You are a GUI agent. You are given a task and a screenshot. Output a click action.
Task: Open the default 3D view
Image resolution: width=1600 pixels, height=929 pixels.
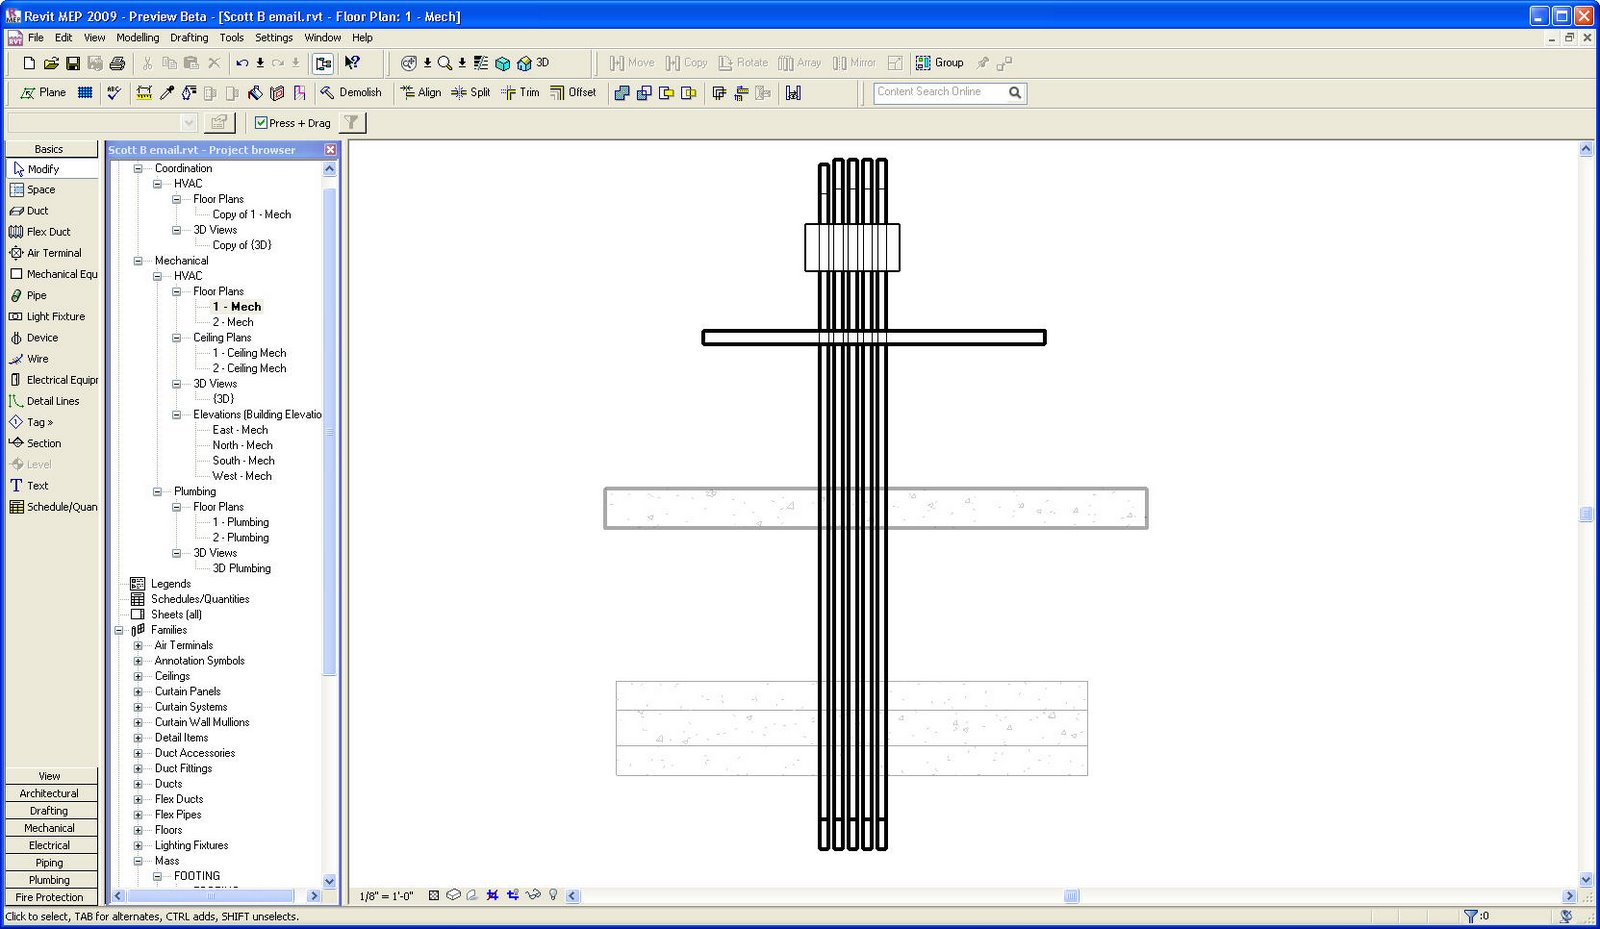[x=533, y=63]
